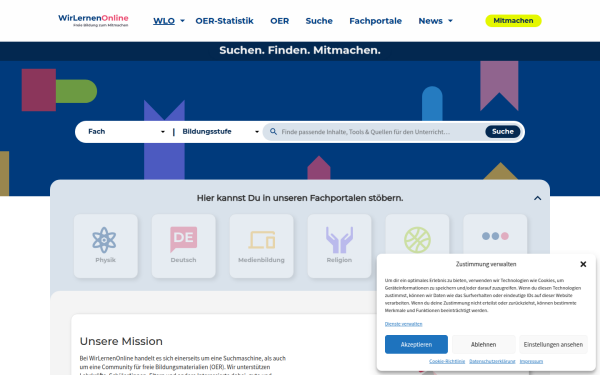Click 'Hier kannst Du in unseren Fachportalen stöbern.' text

coord(300,198)
